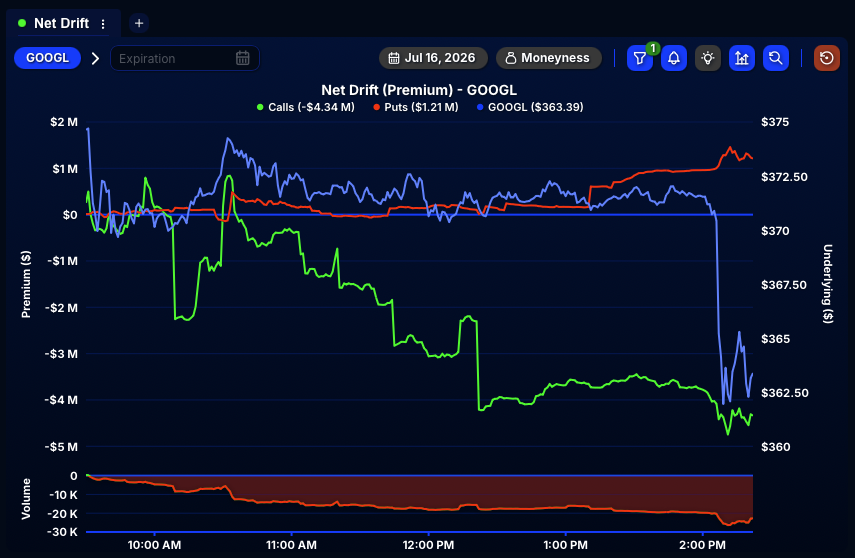Open the Moneyness selector
The image size is (855, 558).
point(549,58)
